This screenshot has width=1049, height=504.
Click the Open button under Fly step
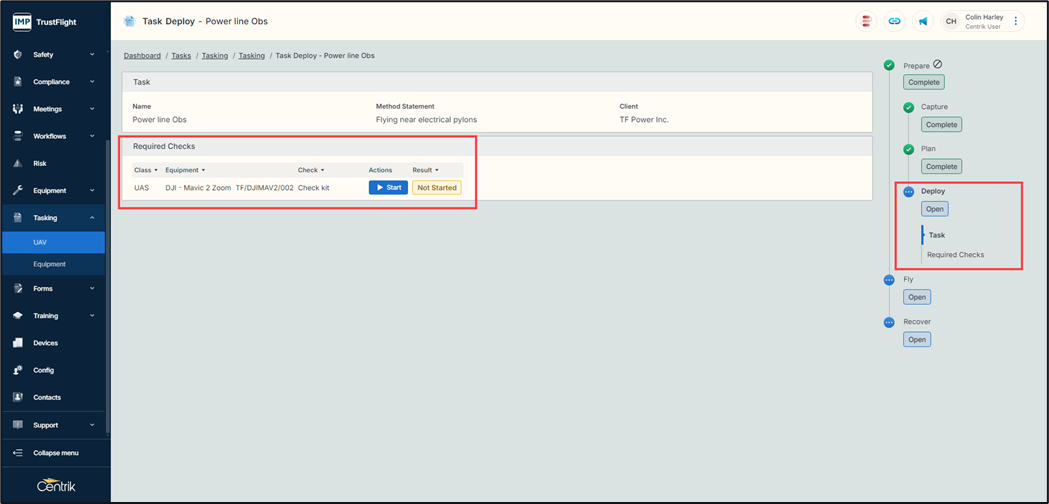pos(917,297)
